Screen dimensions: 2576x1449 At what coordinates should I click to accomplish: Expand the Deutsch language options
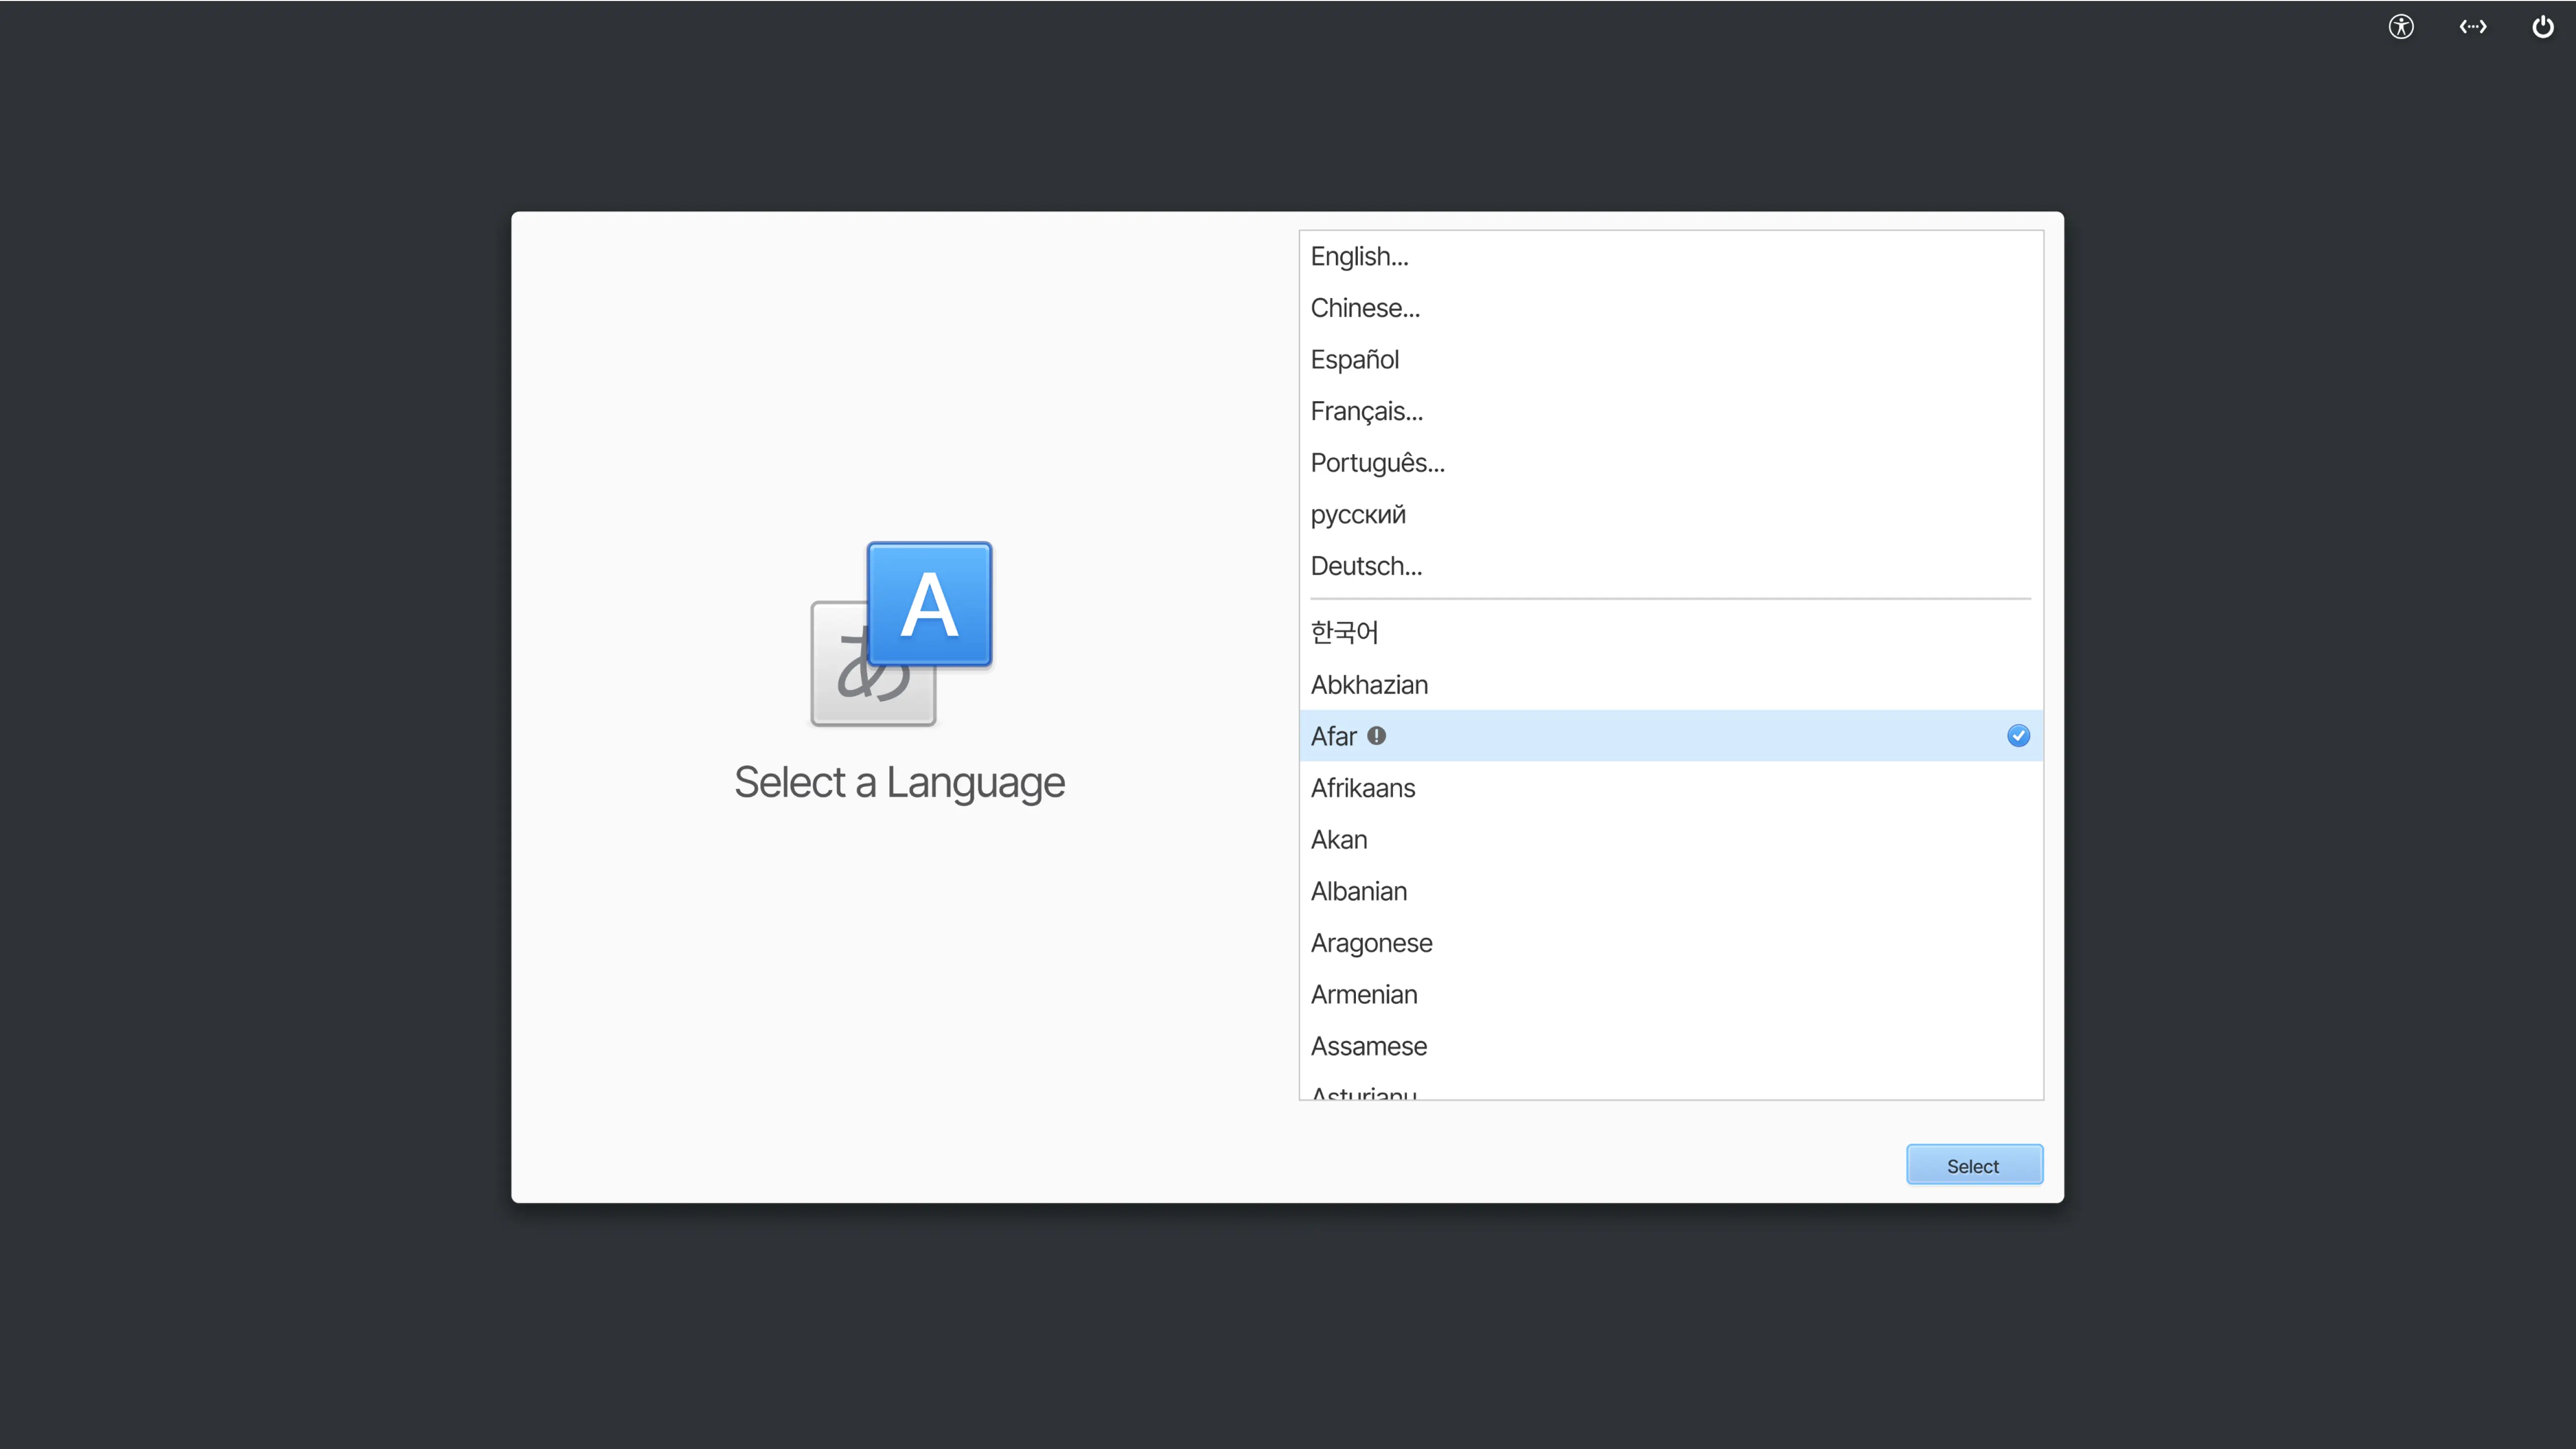coord(1366,566)
